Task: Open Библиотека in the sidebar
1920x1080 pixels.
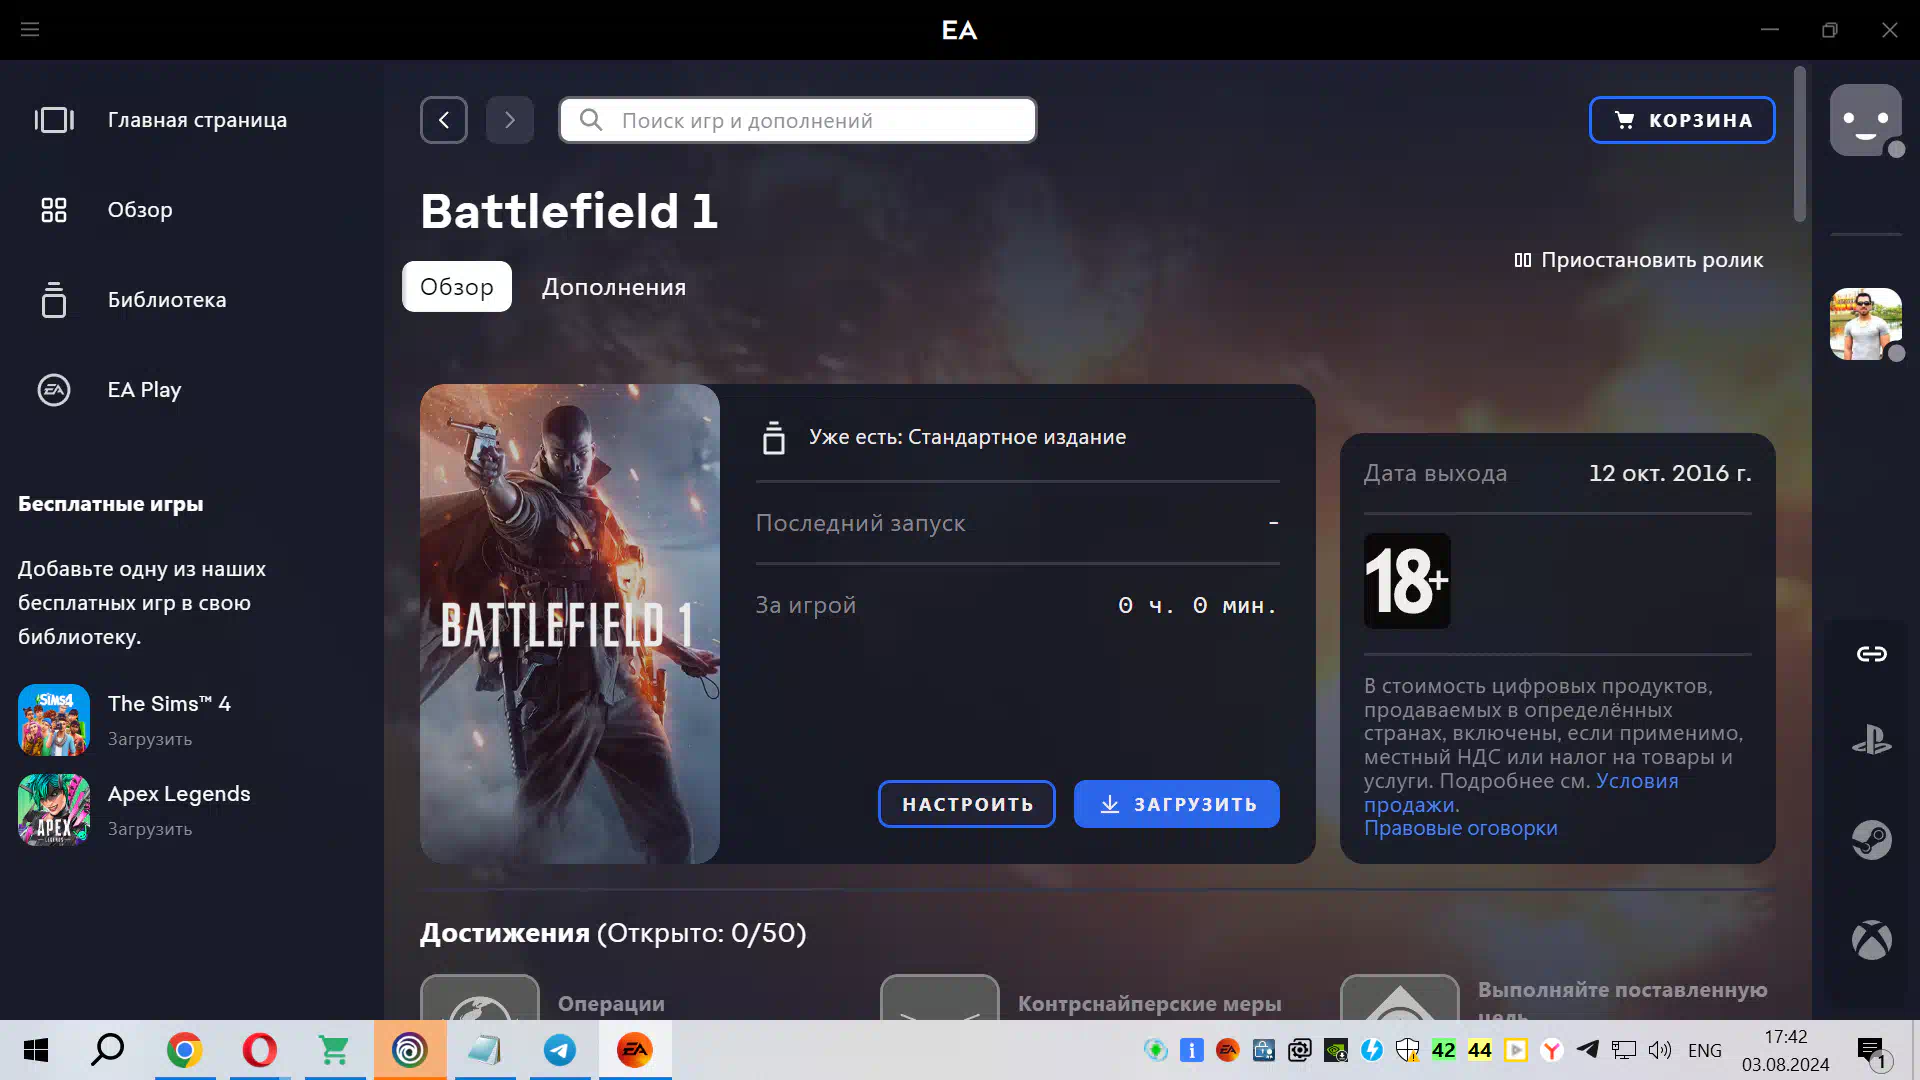Action: click(x=192, y=300)
